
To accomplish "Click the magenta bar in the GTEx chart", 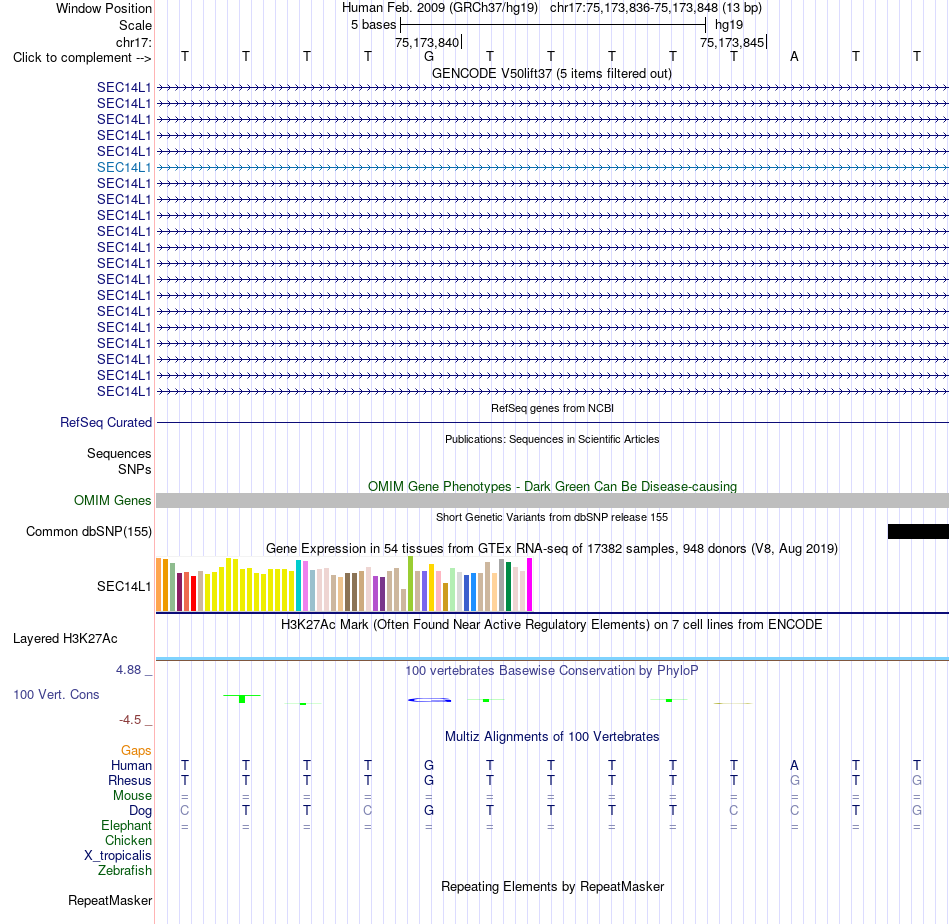I will pyautogui.click(x=530, y=585).
